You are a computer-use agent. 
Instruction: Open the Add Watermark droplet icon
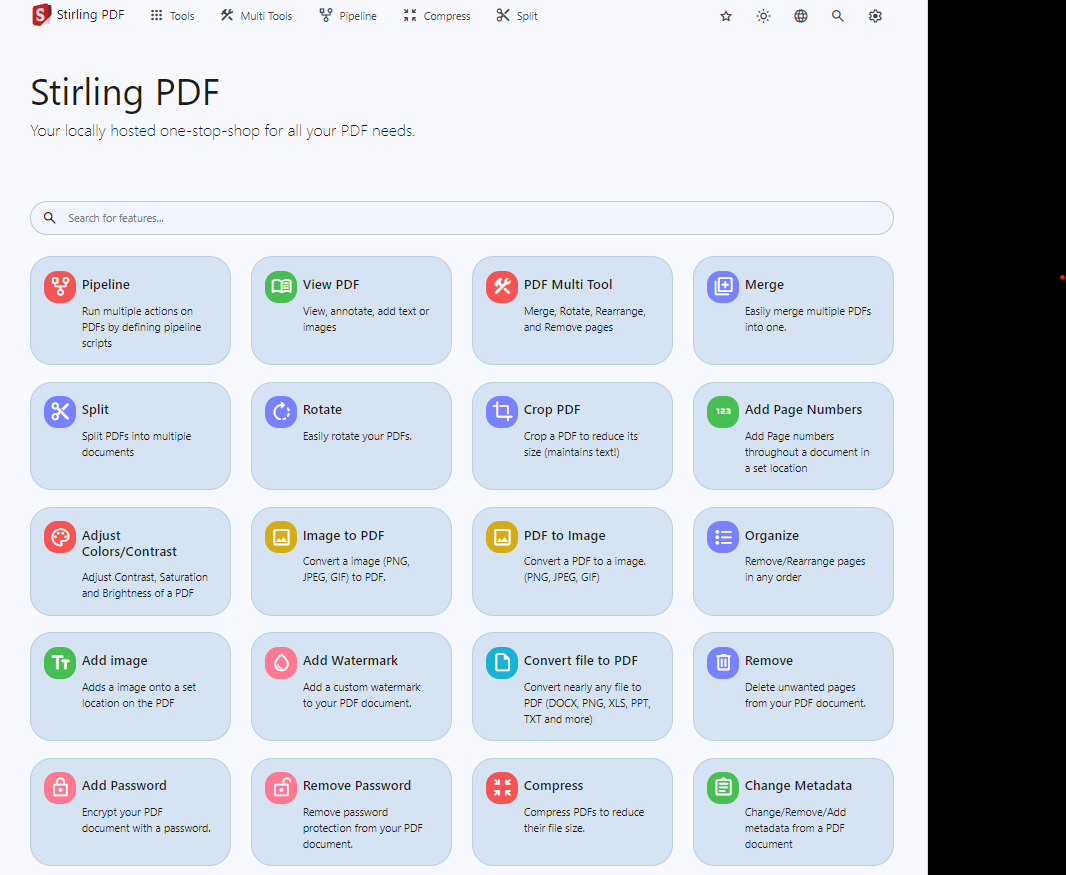281,663
